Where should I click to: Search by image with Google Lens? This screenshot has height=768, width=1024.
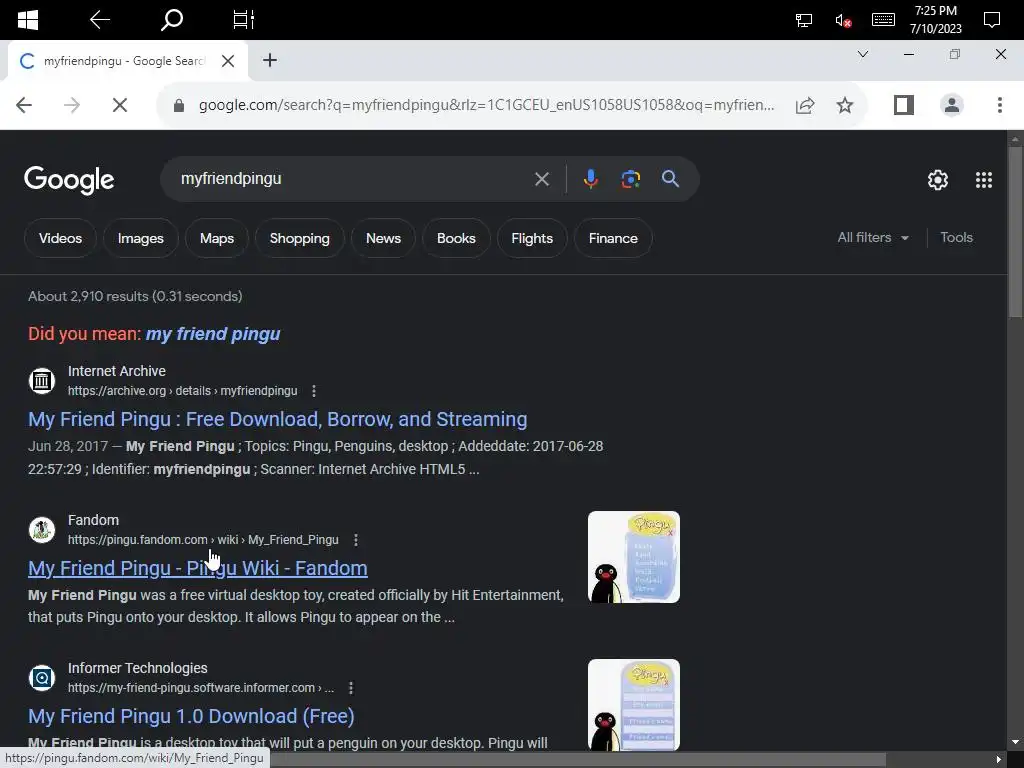tap(630, 179)
